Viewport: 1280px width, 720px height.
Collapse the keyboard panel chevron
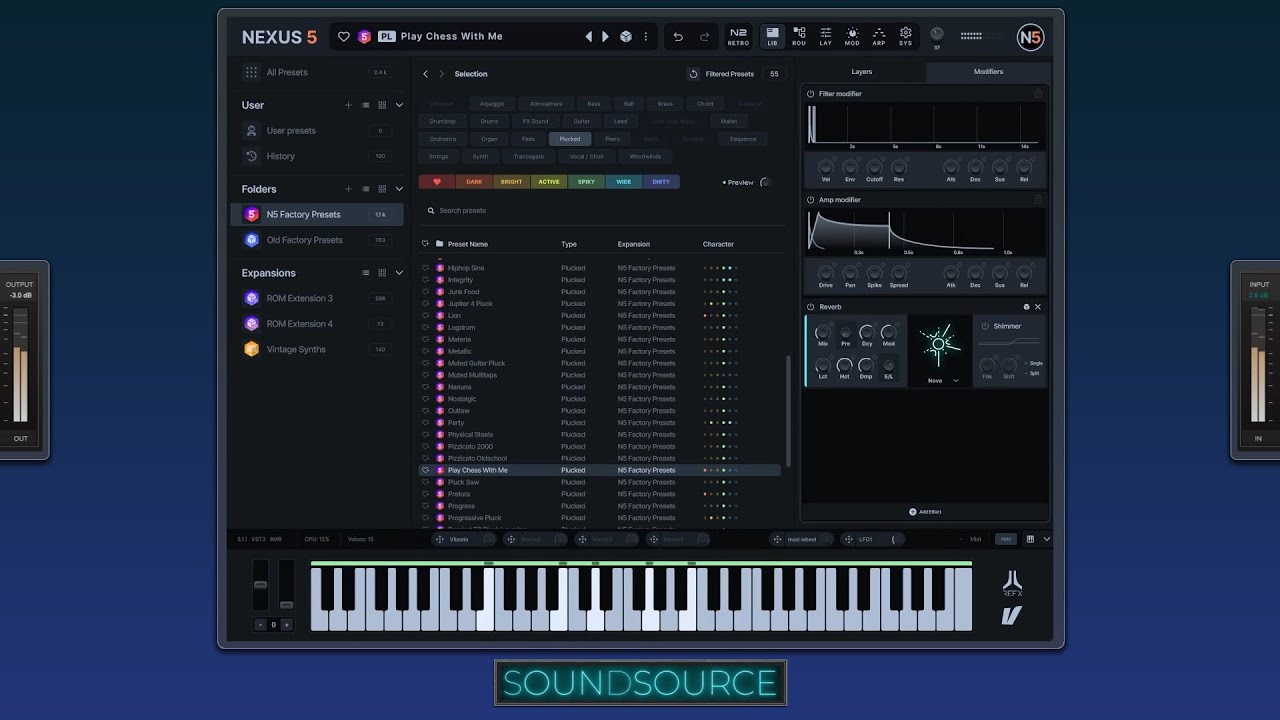point(1047,539)
